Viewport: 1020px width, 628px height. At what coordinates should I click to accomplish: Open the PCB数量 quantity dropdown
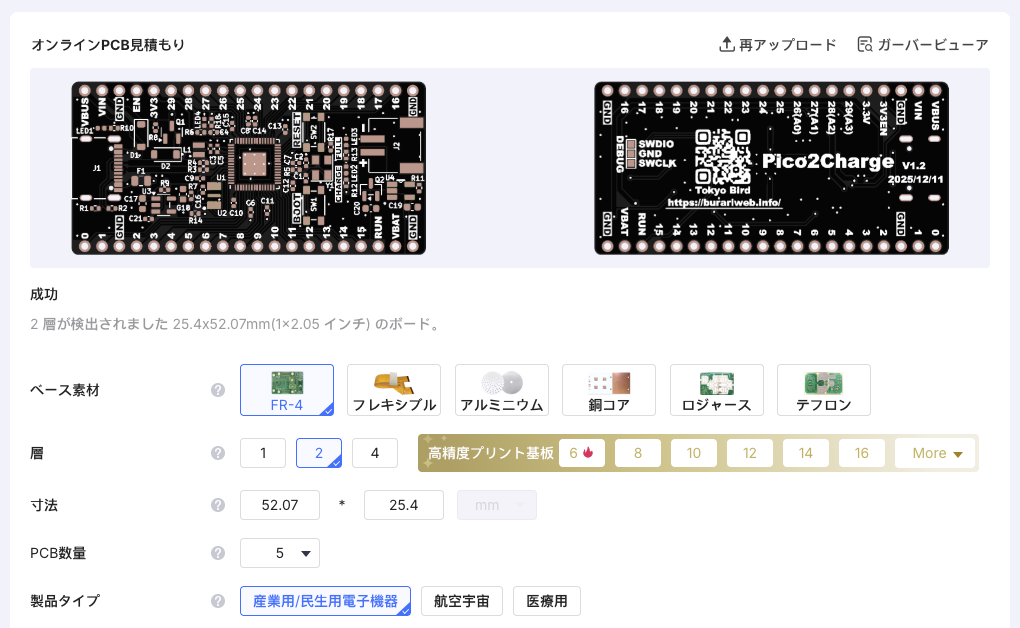pyautogui.click(x=280, y=552)
